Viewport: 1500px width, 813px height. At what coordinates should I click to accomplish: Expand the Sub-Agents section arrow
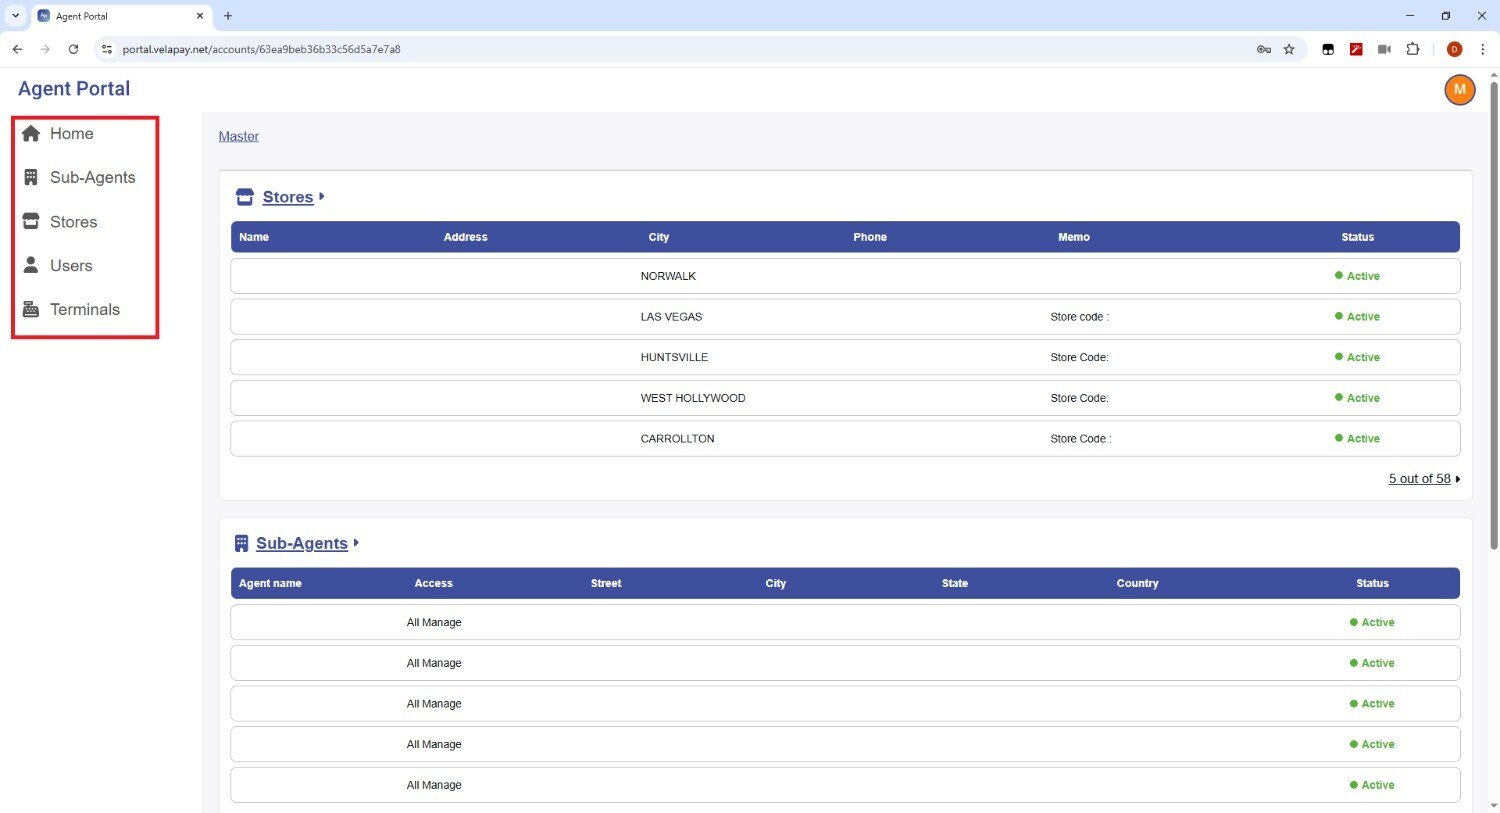[356, 543]
